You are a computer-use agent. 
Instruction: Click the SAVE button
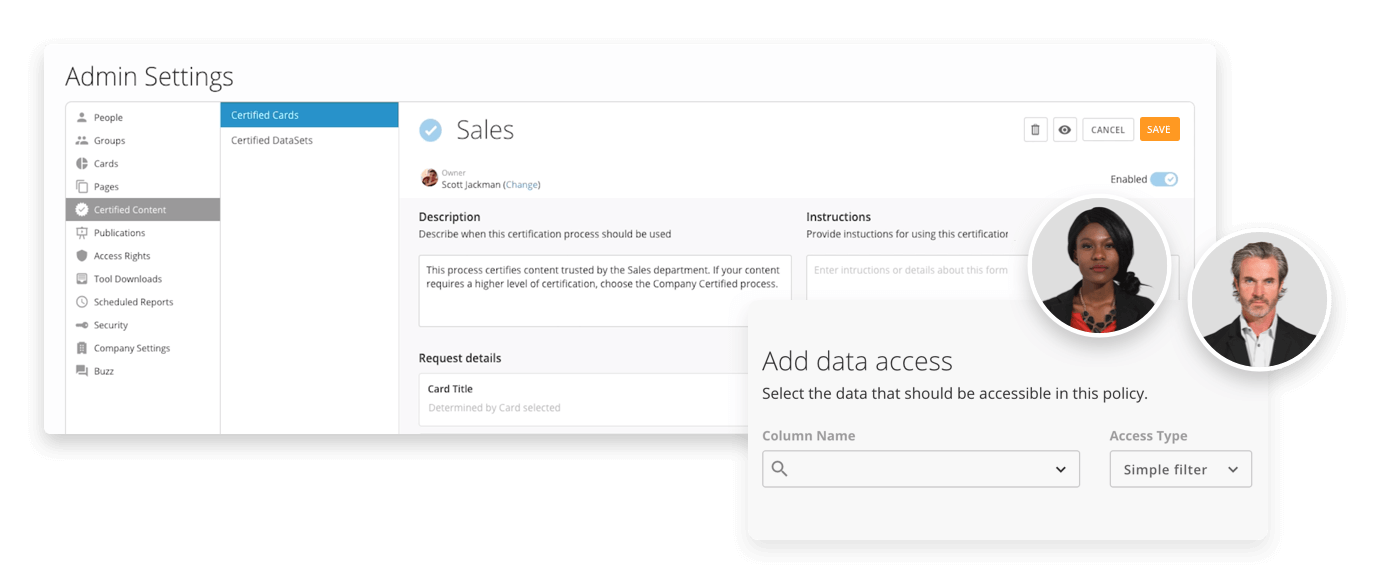(1159, 129)
